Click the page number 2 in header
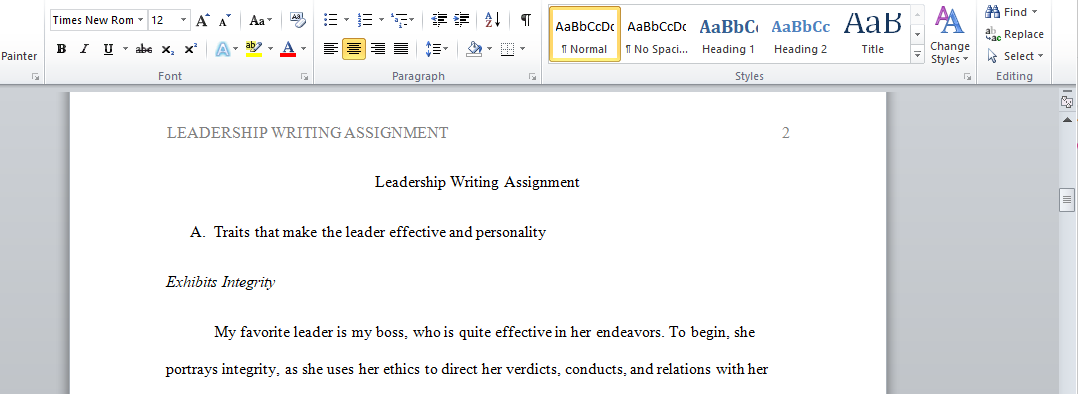This screenshot has height=394, width=1078. pyautogui.click(x=786, y=133)
